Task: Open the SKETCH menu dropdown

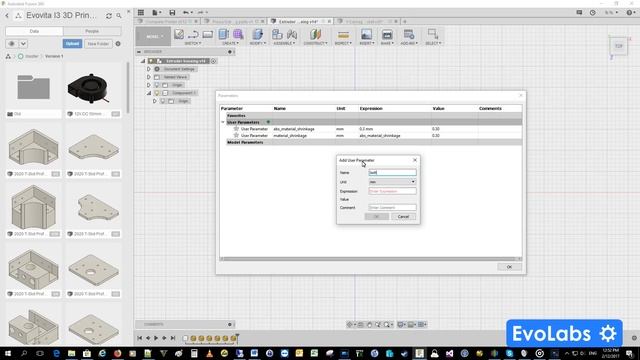Action: click(x=193, y=43)
